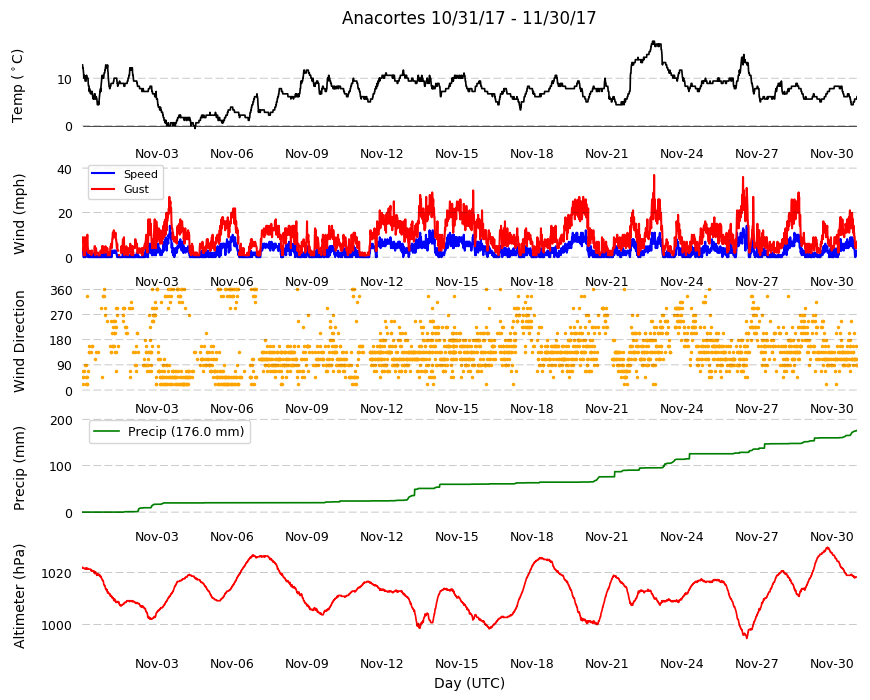Select the Precip (176.0 mm) legend label
Screen dimensions: 870x700
[x=186, y=432]
